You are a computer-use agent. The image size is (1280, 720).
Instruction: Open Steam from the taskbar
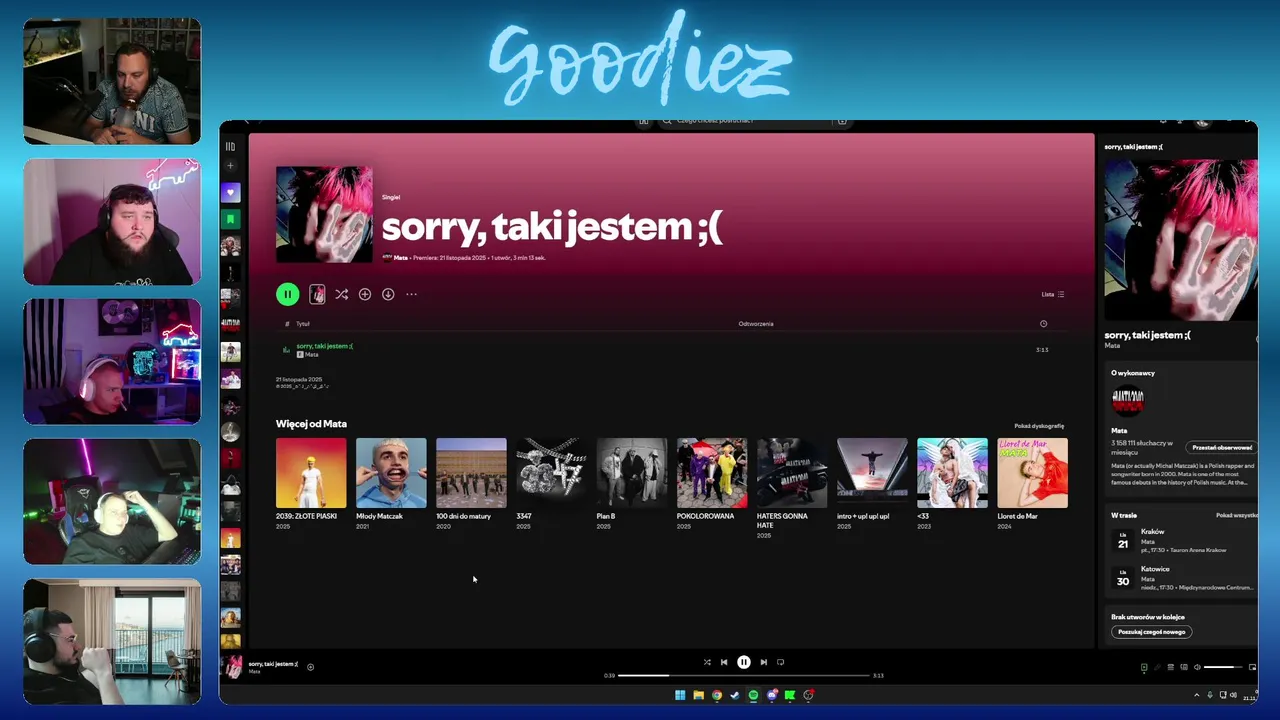click(735, 695)
